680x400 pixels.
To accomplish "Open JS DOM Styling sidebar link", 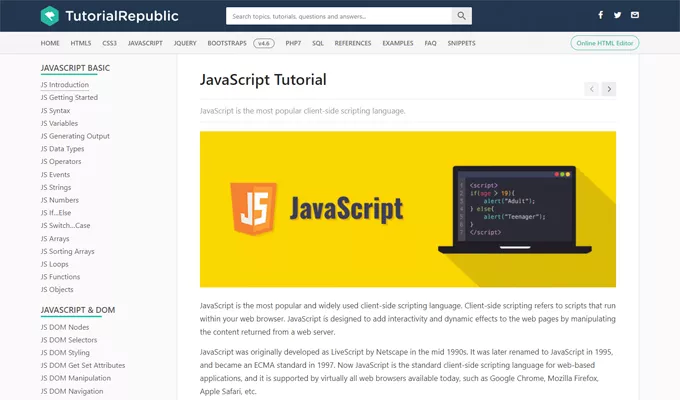I will coord(65,353).
